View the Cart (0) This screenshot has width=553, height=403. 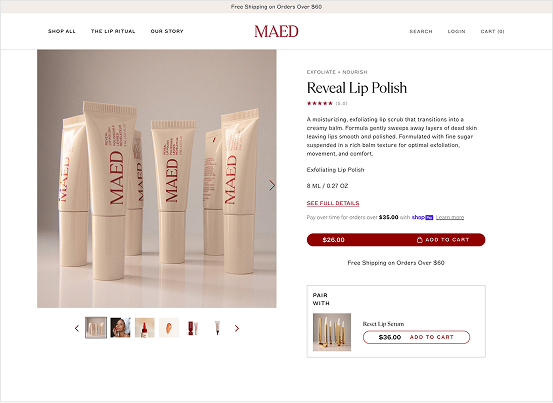tap(492, 31)
